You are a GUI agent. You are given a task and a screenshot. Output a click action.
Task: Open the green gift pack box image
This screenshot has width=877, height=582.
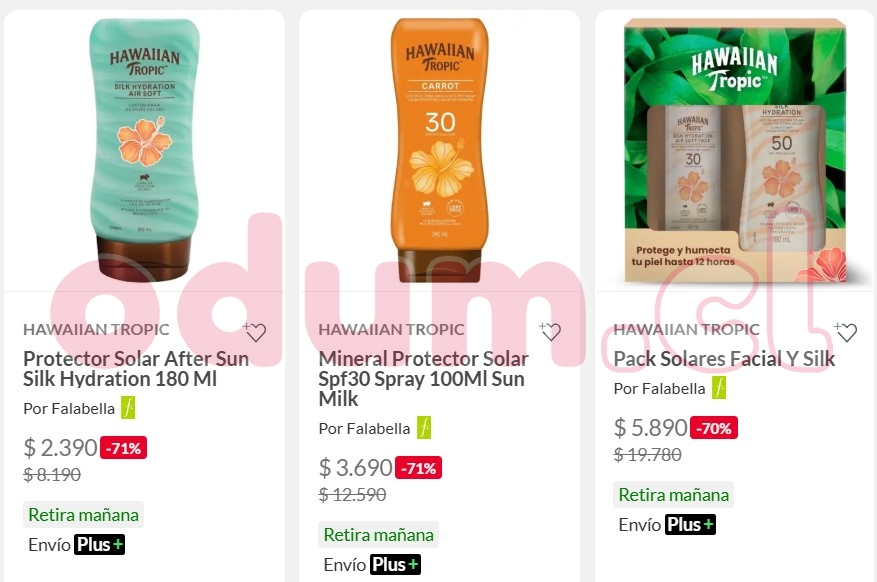735,150
